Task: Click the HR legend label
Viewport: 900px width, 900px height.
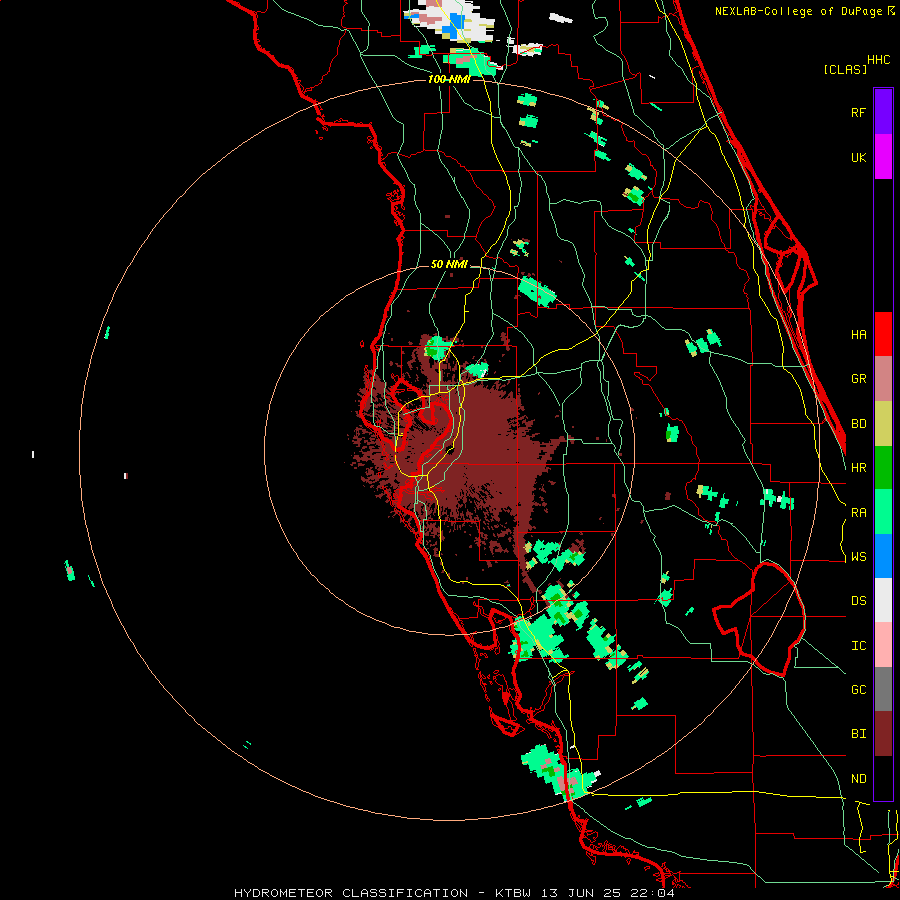Action: pos(858,468)
